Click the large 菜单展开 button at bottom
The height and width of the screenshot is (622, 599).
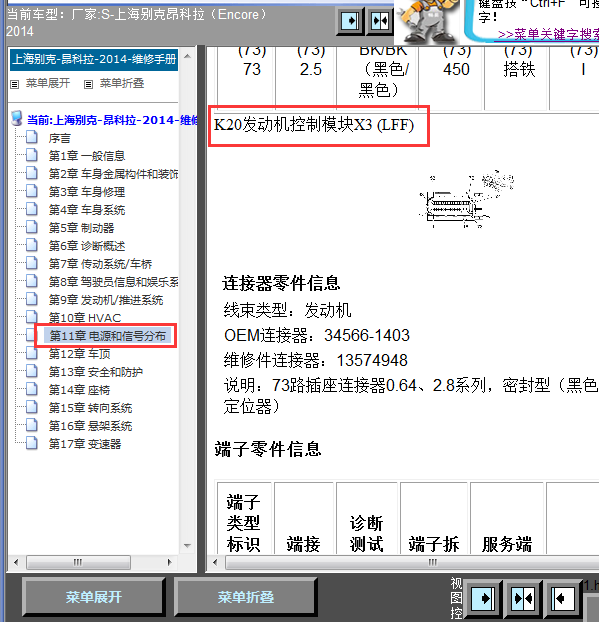[x=94, y=597]
